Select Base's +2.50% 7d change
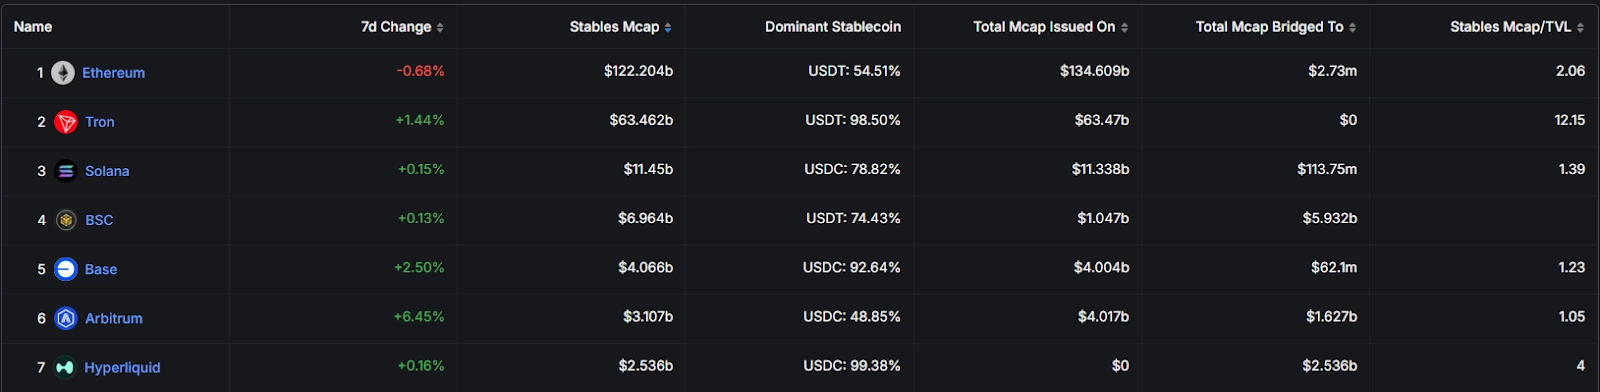1600x392 pixels. (419, 267)
